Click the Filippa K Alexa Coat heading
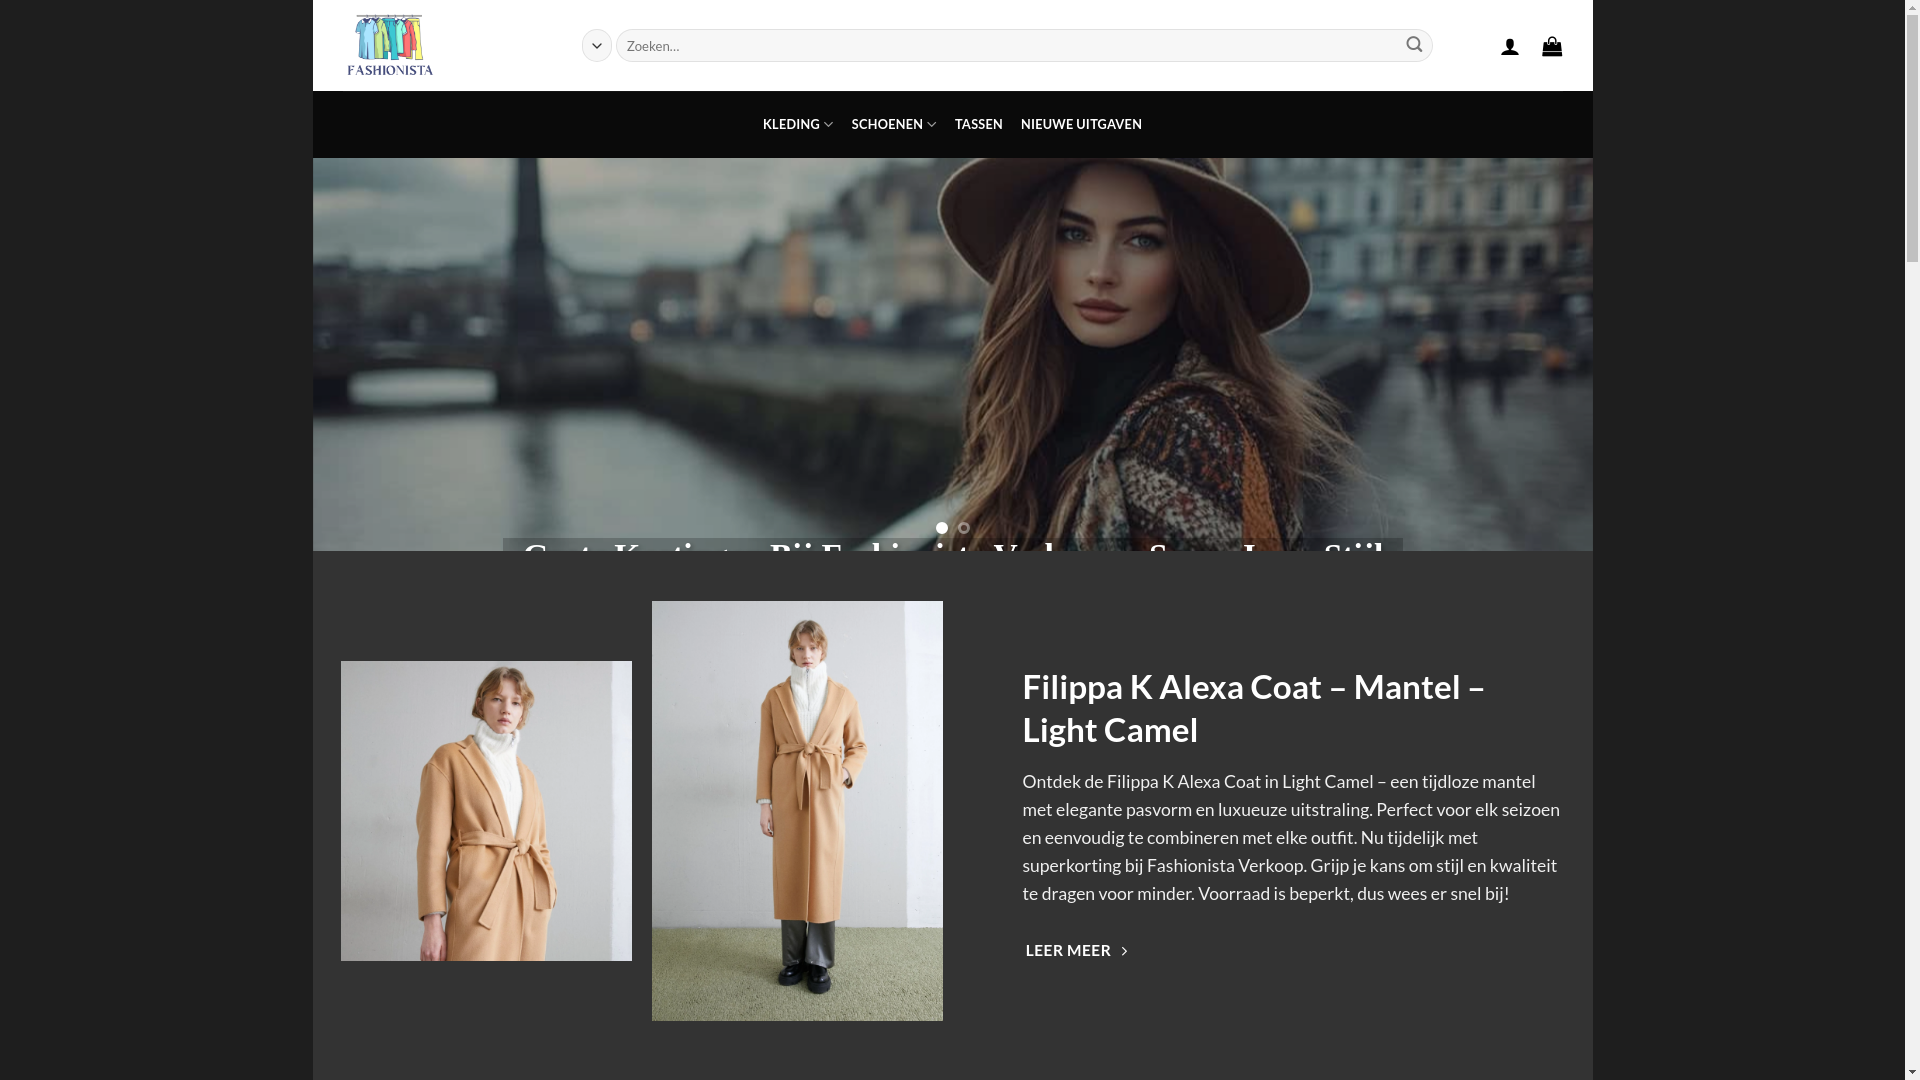The width and height of the screenshot is (1920, 1080). point(1253,708)
